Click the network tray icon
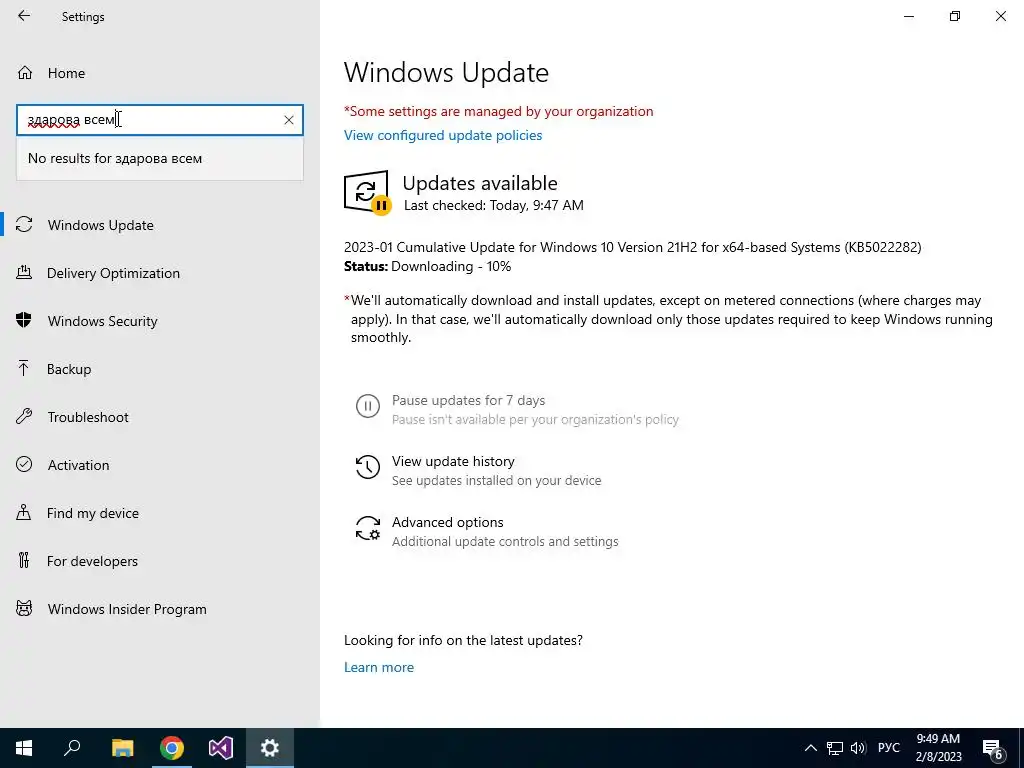This screenshot has width=1024, height=768. click(835, 748)
